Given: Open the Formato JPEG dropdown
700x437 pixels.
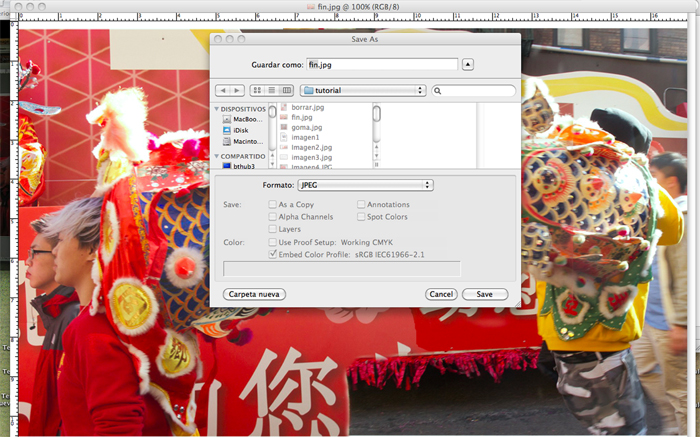Looking at the screenshot, I should (x=365, y=185).
